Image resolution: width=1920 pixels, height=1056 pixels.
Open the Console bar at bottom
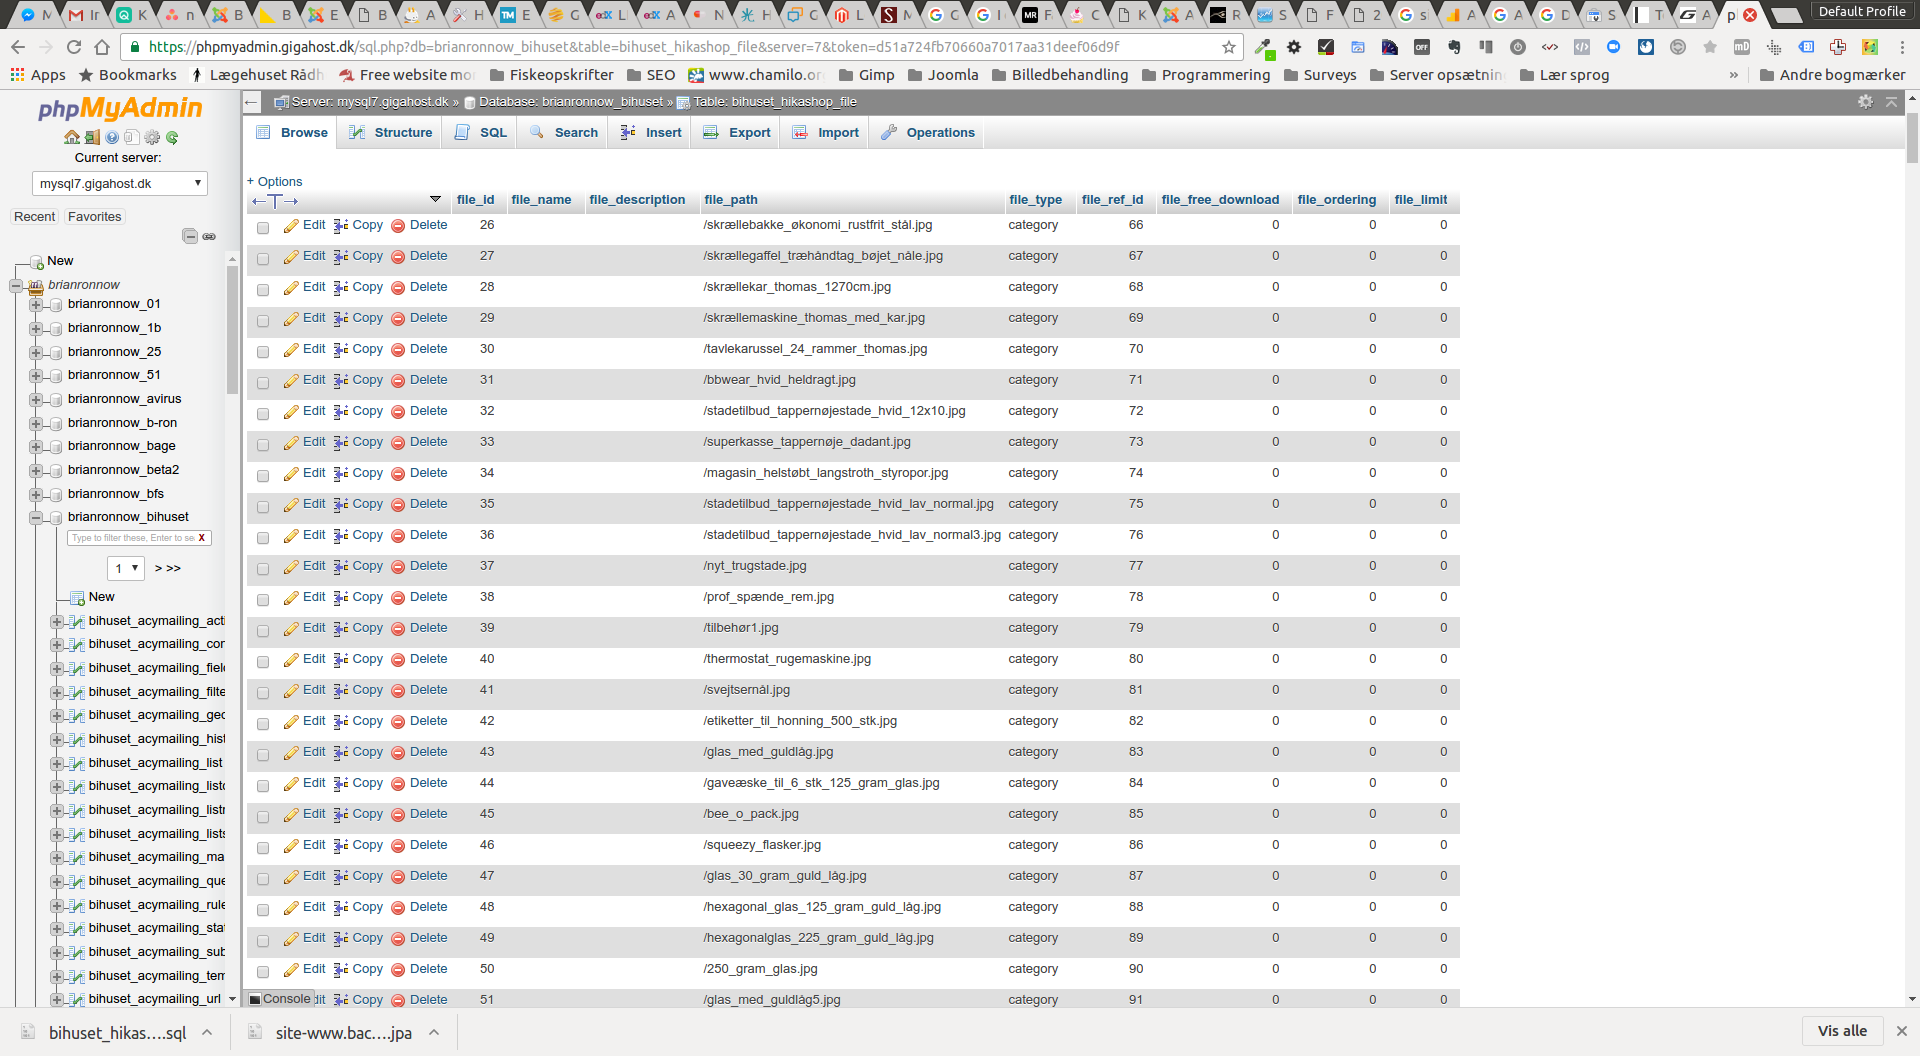click(281, 999)
